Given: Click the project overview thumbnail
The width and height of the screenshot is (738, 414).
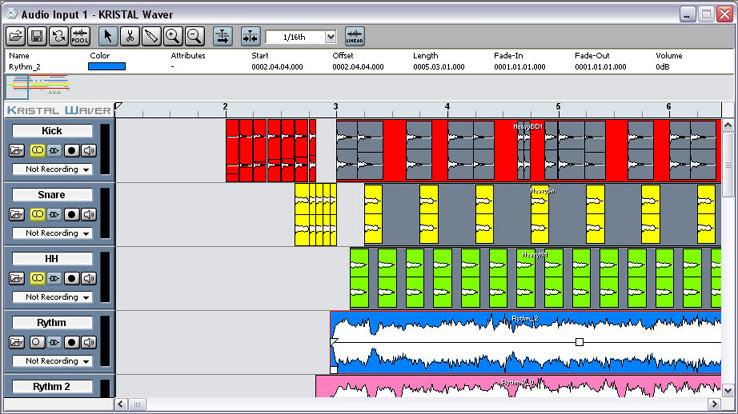Looking at the screenshot, I should (x=38, y=85).
